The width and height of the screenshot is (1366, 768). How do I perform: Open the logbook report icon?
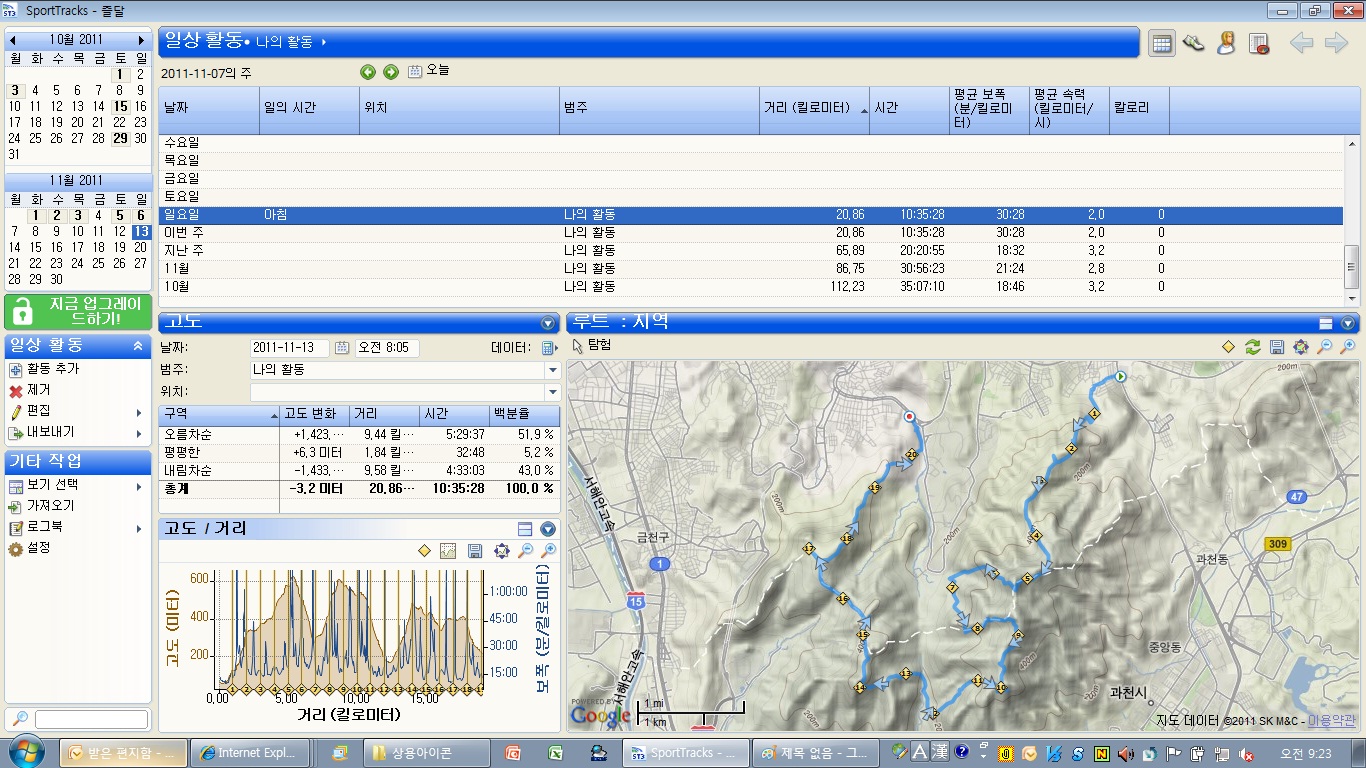pyautogui.click(x=1259, y=43)
